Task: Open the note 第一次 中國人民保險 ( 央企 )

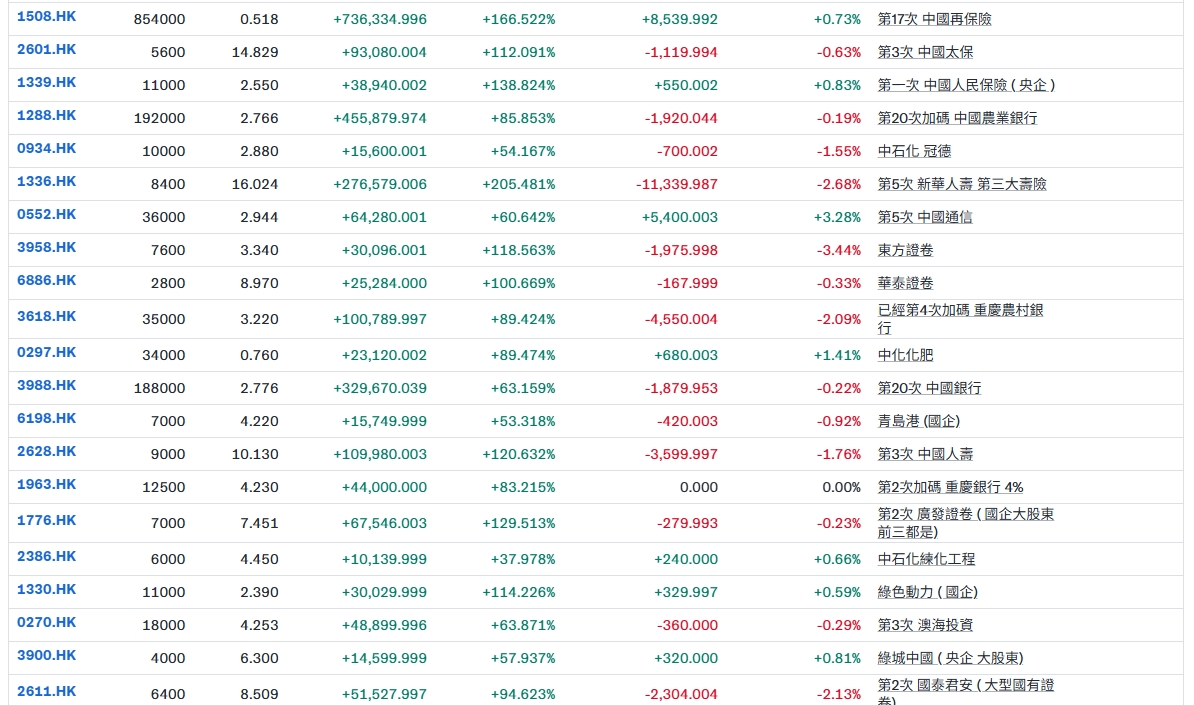Action: (x=966, y=85)
